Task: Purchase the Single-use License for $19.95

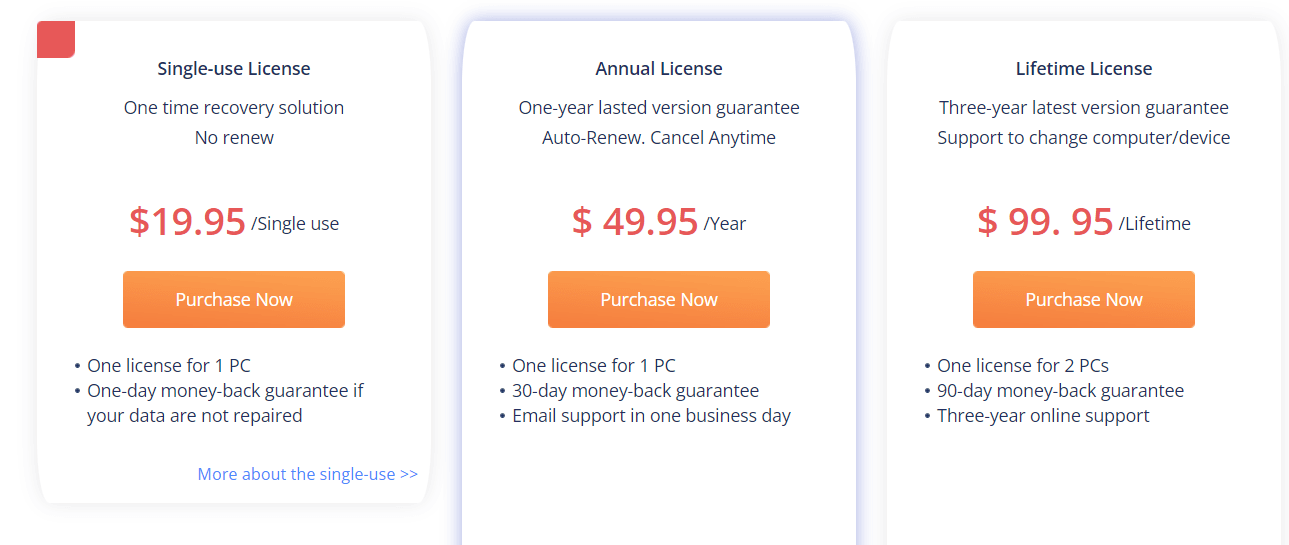Action: pos(234,299)
